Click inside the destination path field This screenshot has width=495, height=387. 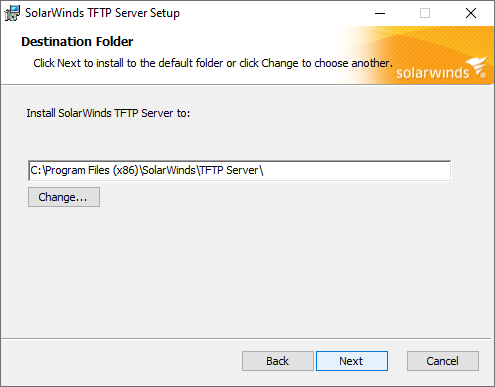click(x=239, y=171)
